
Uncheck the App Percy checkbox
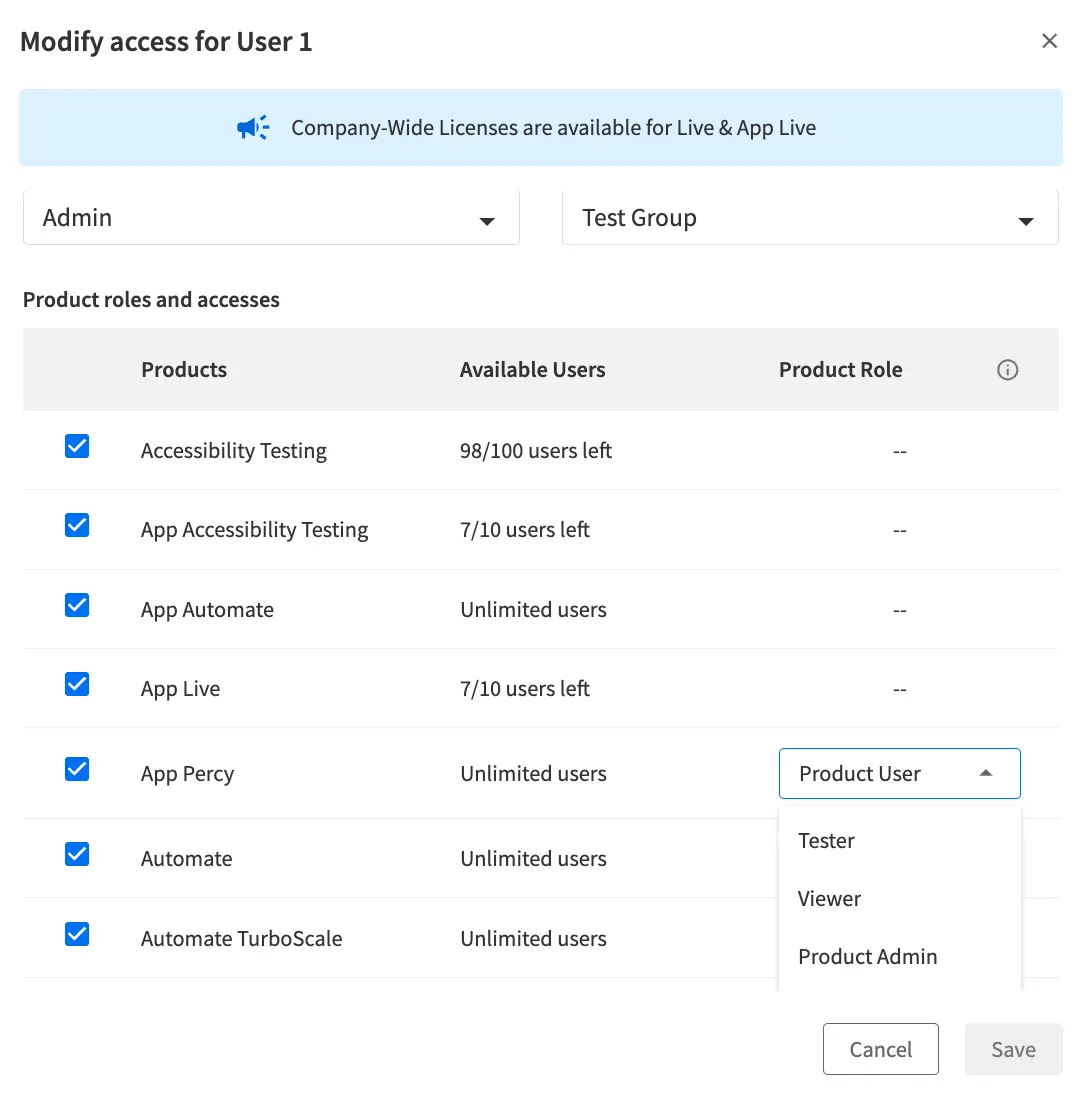pyautogui.click(x=77, y=769)
